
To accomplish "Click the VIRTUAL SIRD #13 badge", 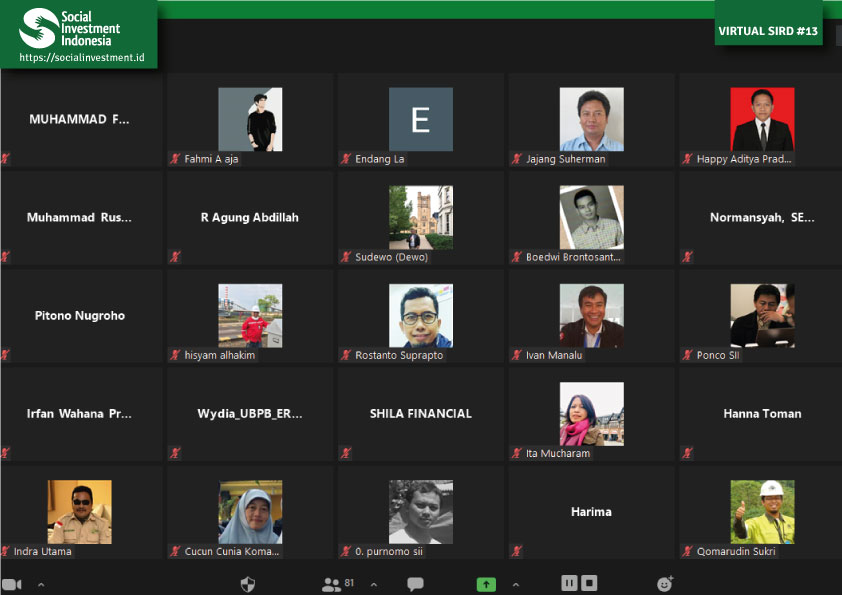I will pyautogui.click(x=768, y=31).
